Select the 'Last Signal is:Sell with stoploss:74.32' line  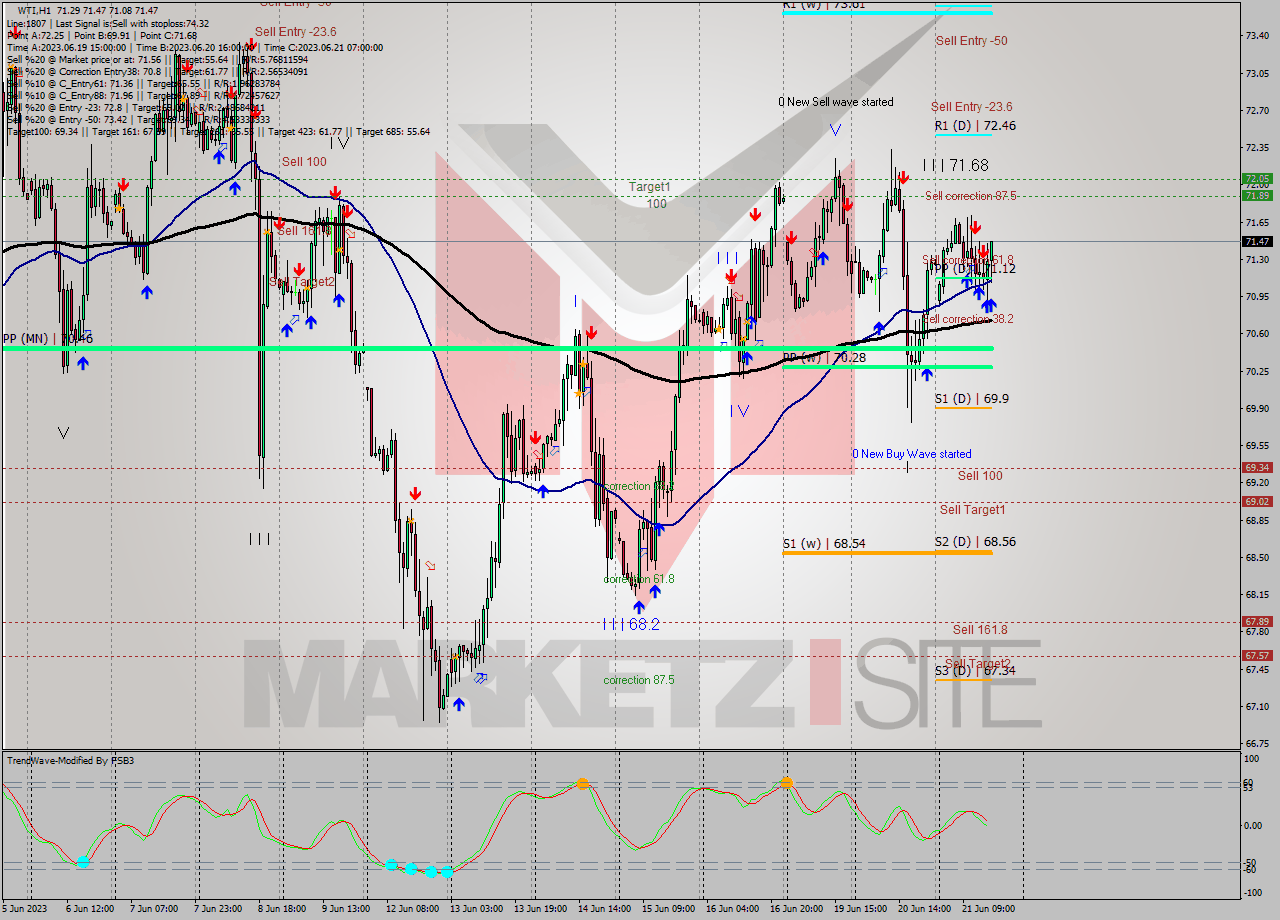[132, 23]
